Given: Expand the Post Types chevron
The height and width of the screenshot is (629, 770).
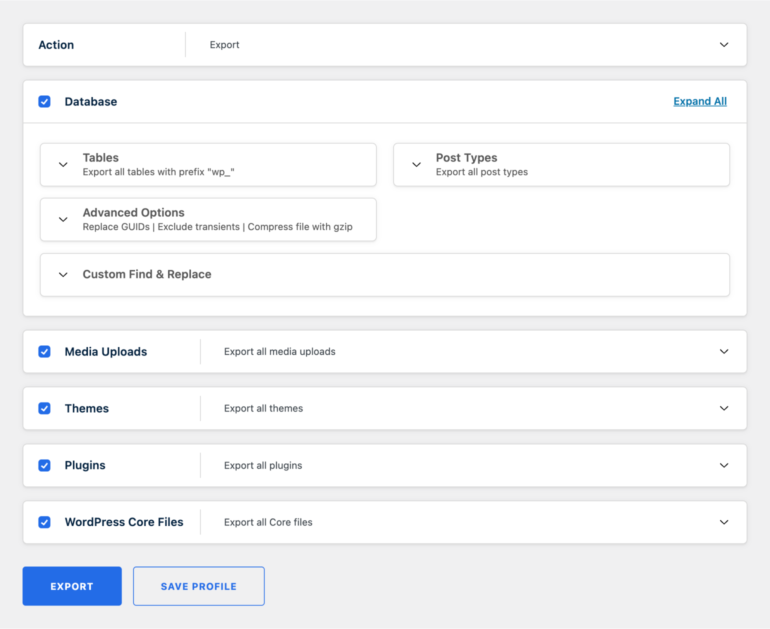Looking at the screenshot, I should (x=416, y=165).
